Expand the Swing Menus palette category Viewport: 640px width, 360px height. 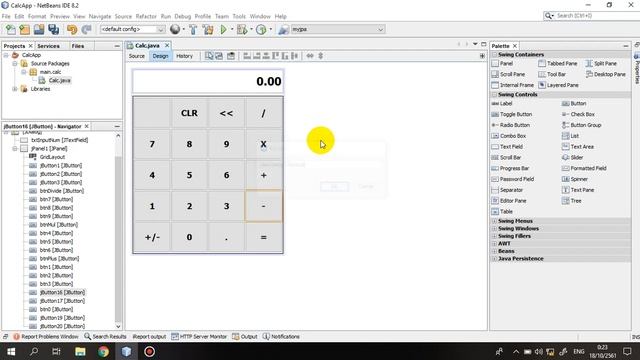[x=494, y=221]
